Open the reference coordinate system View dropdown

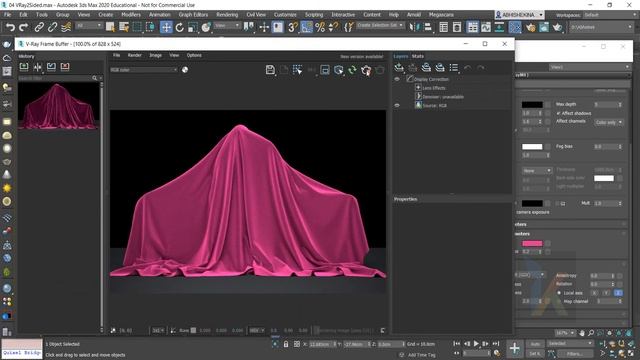coord(227,26)
